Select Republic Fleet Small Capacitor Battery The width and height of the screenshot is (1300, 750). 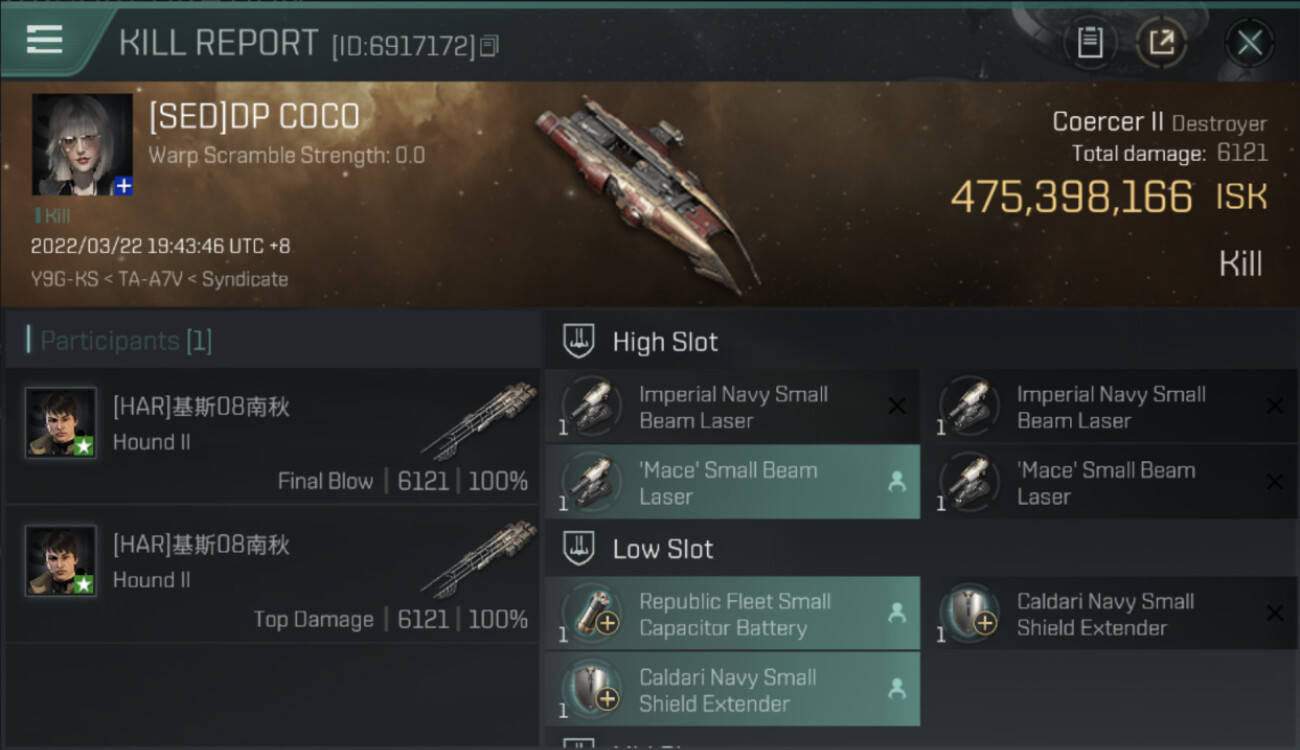tap(732, 614)
